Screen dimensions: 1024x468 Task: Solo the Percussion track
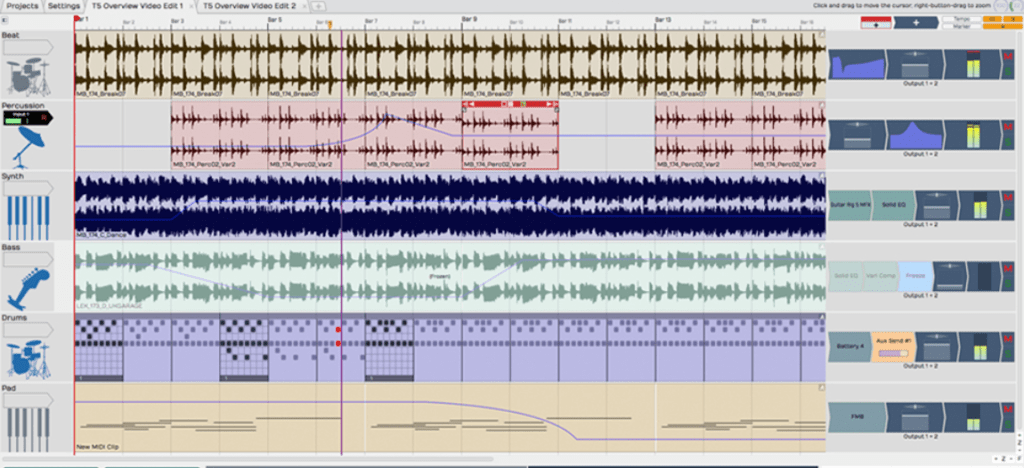pos(1008,141)
